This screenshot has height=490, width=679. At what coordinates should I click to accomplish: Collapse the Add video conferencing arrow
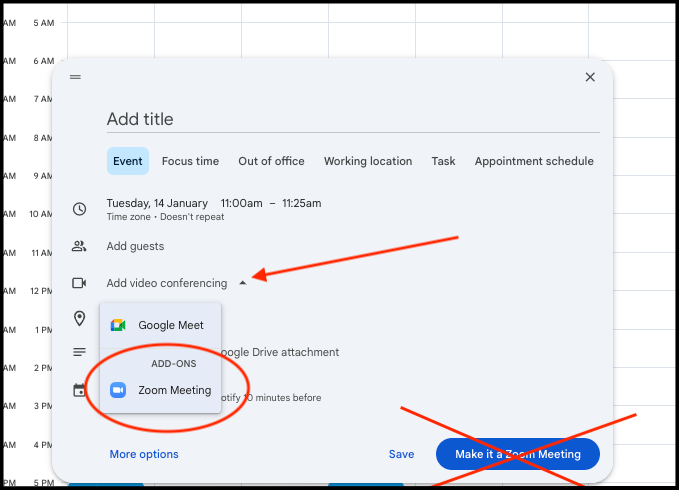coord(243,283)
